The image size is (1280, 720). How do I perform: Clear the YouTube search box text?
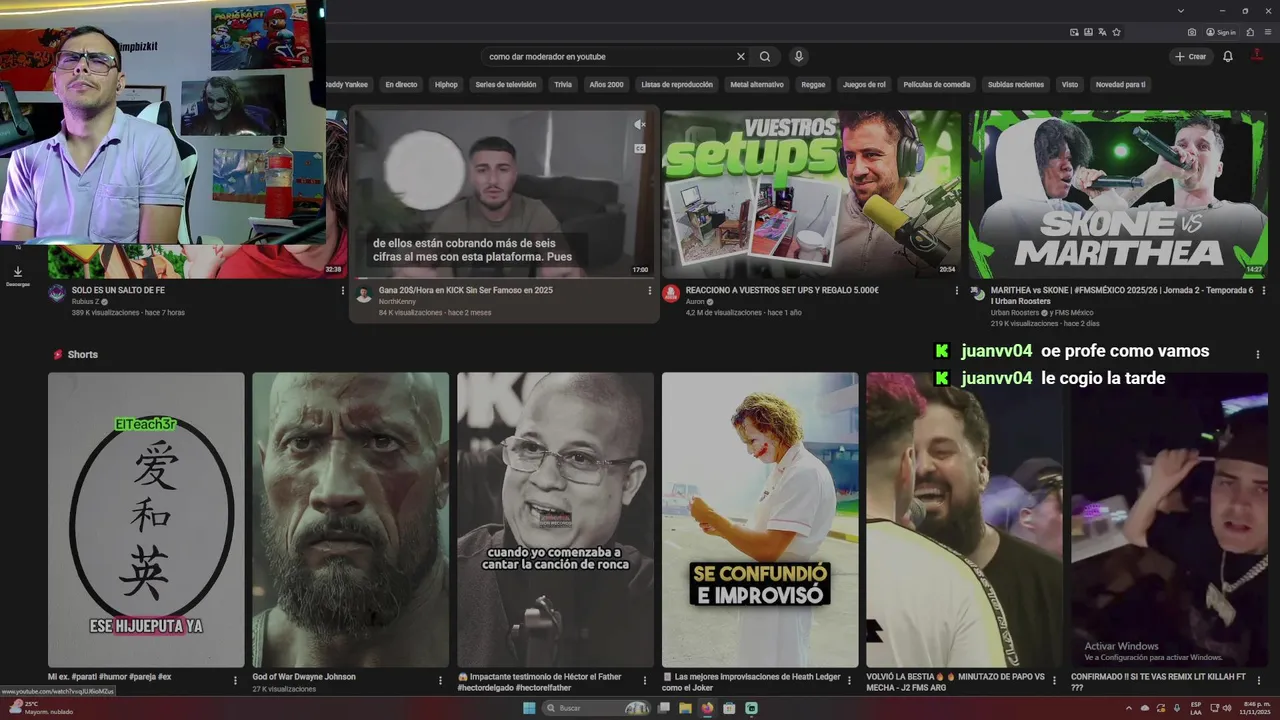point(740,57)
